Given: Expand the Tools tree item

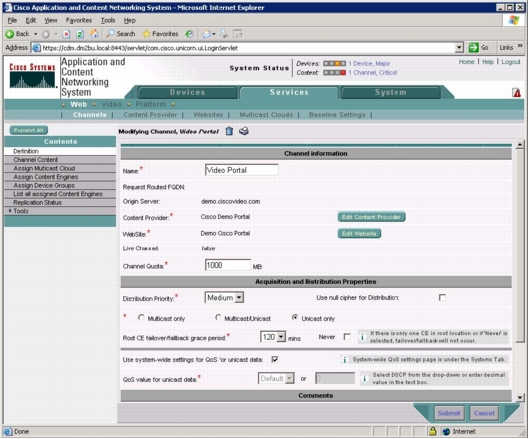Looking at the screenshot, I should pyautogui.click(x=10, y=211).
